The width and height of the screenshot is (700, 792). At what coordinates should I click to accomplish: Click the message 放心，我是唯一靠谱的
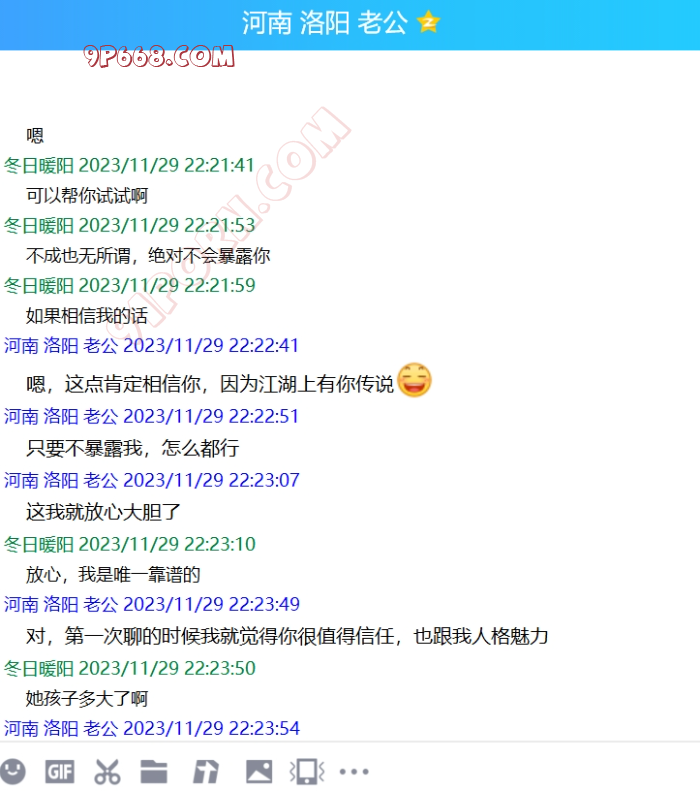(113, 575)
